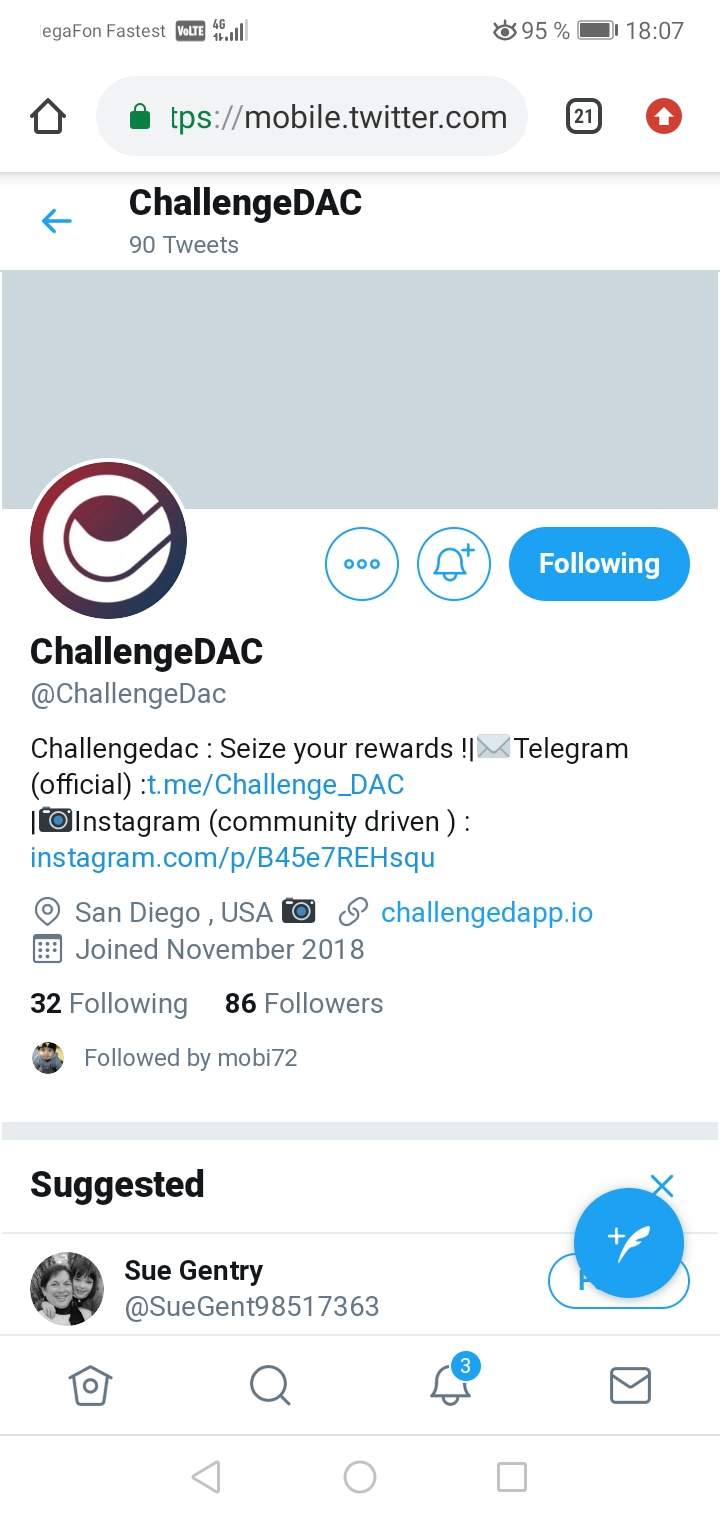The height and width of the screenshot is (1520, 720).
Task: Toggle the Following button
Action: [x=599, y=564]
